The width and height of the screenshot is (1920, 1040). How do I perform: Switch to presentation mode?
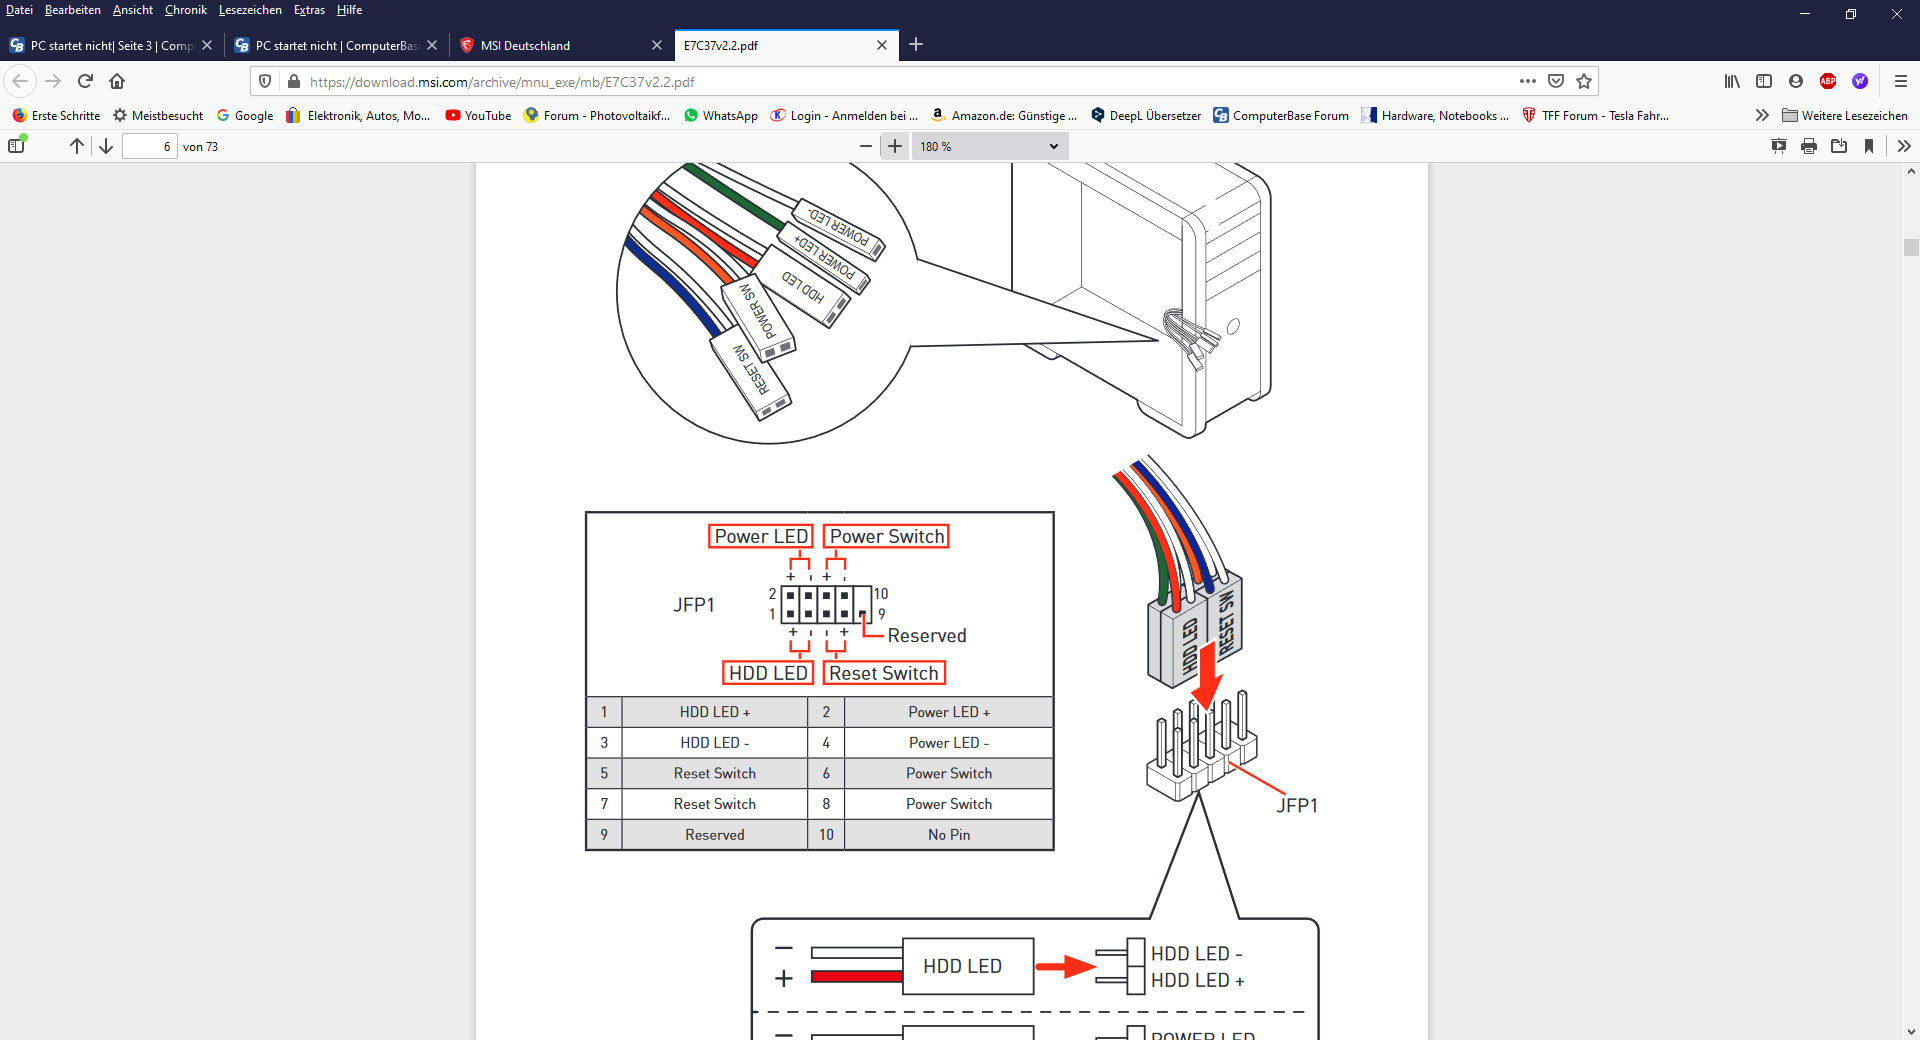coord(1779,146)
